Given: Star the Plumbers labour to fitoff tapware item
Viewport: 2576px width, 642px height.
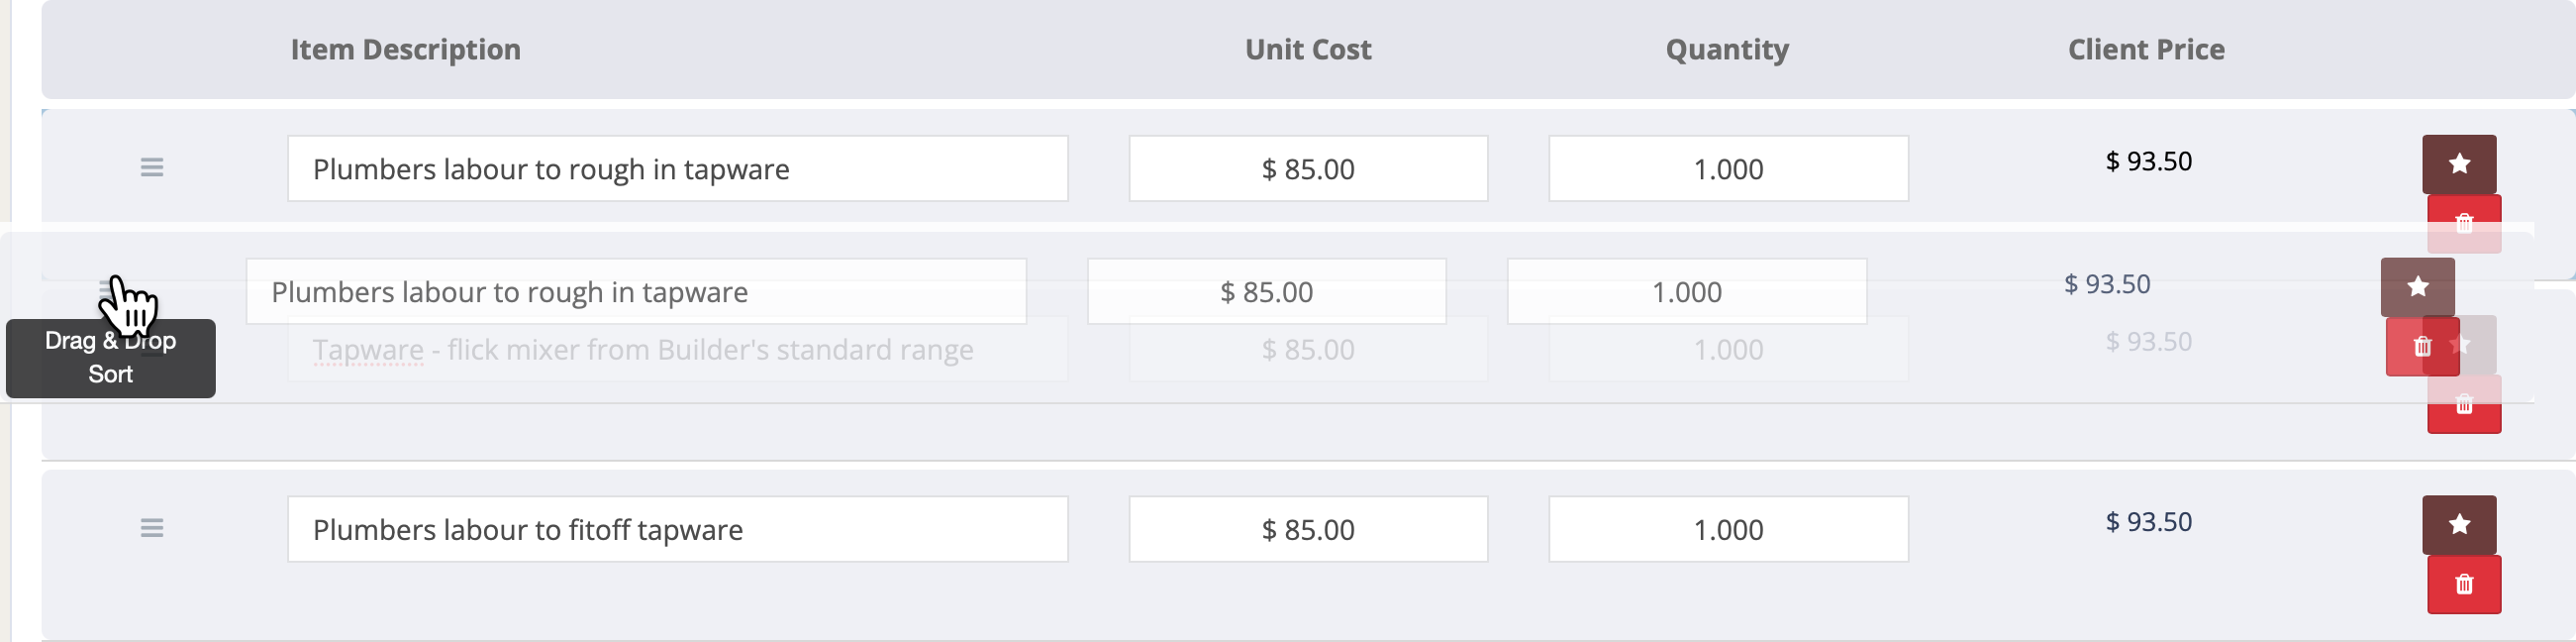Looking at the screenshot, I should coord(2459,525).
